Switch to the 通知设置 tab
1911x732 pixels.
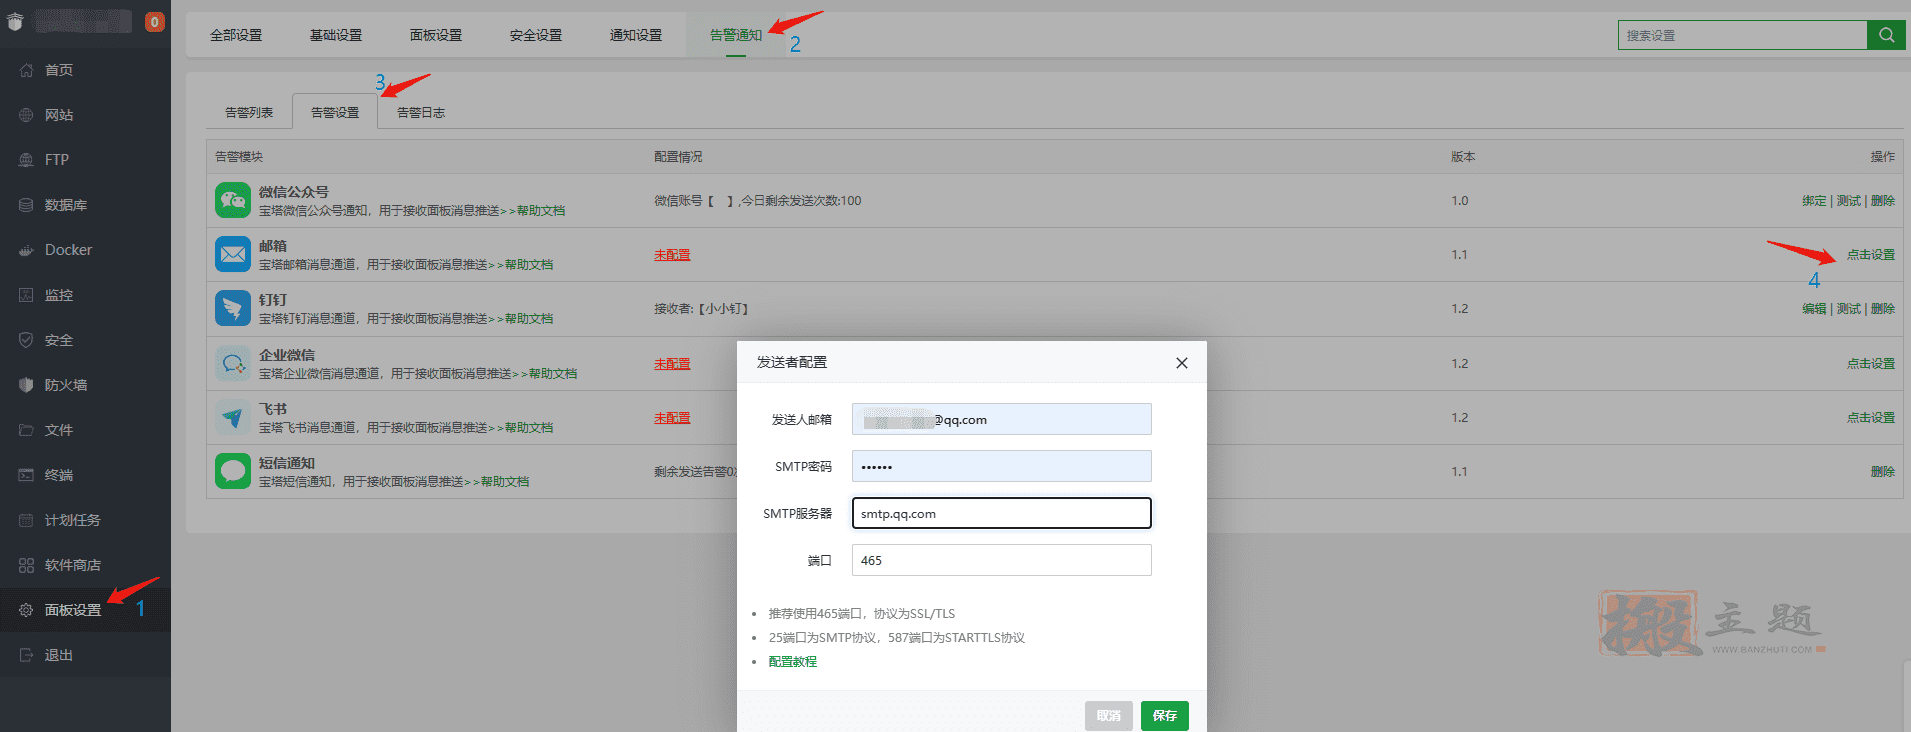point(636,35)
